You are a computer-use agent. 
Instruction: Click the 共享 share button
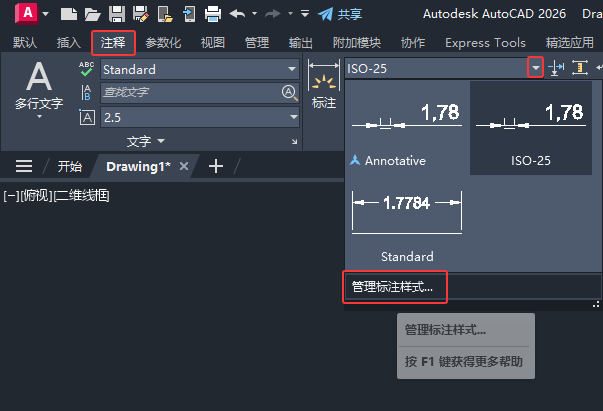[340, 14]
